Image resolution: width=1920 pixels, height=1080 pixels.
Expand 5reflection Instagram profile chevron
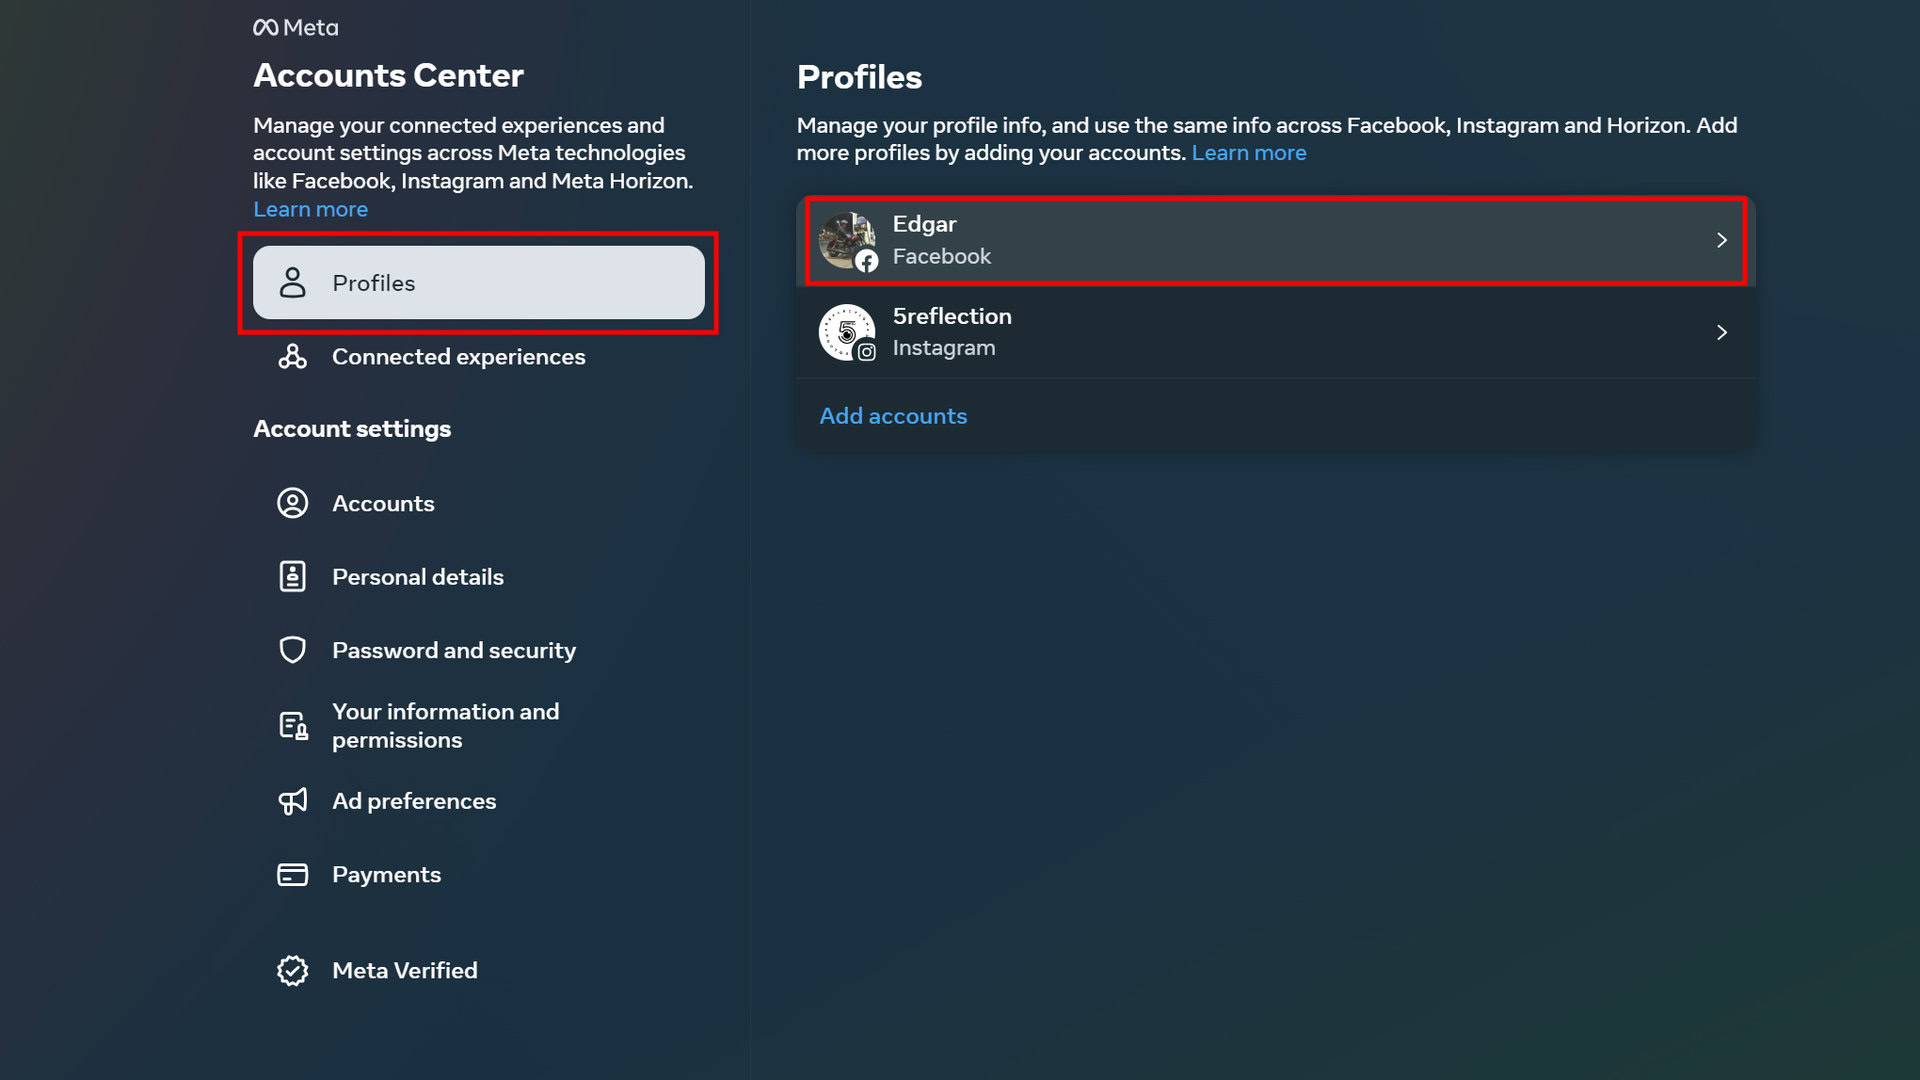[x=1721, y=332]
